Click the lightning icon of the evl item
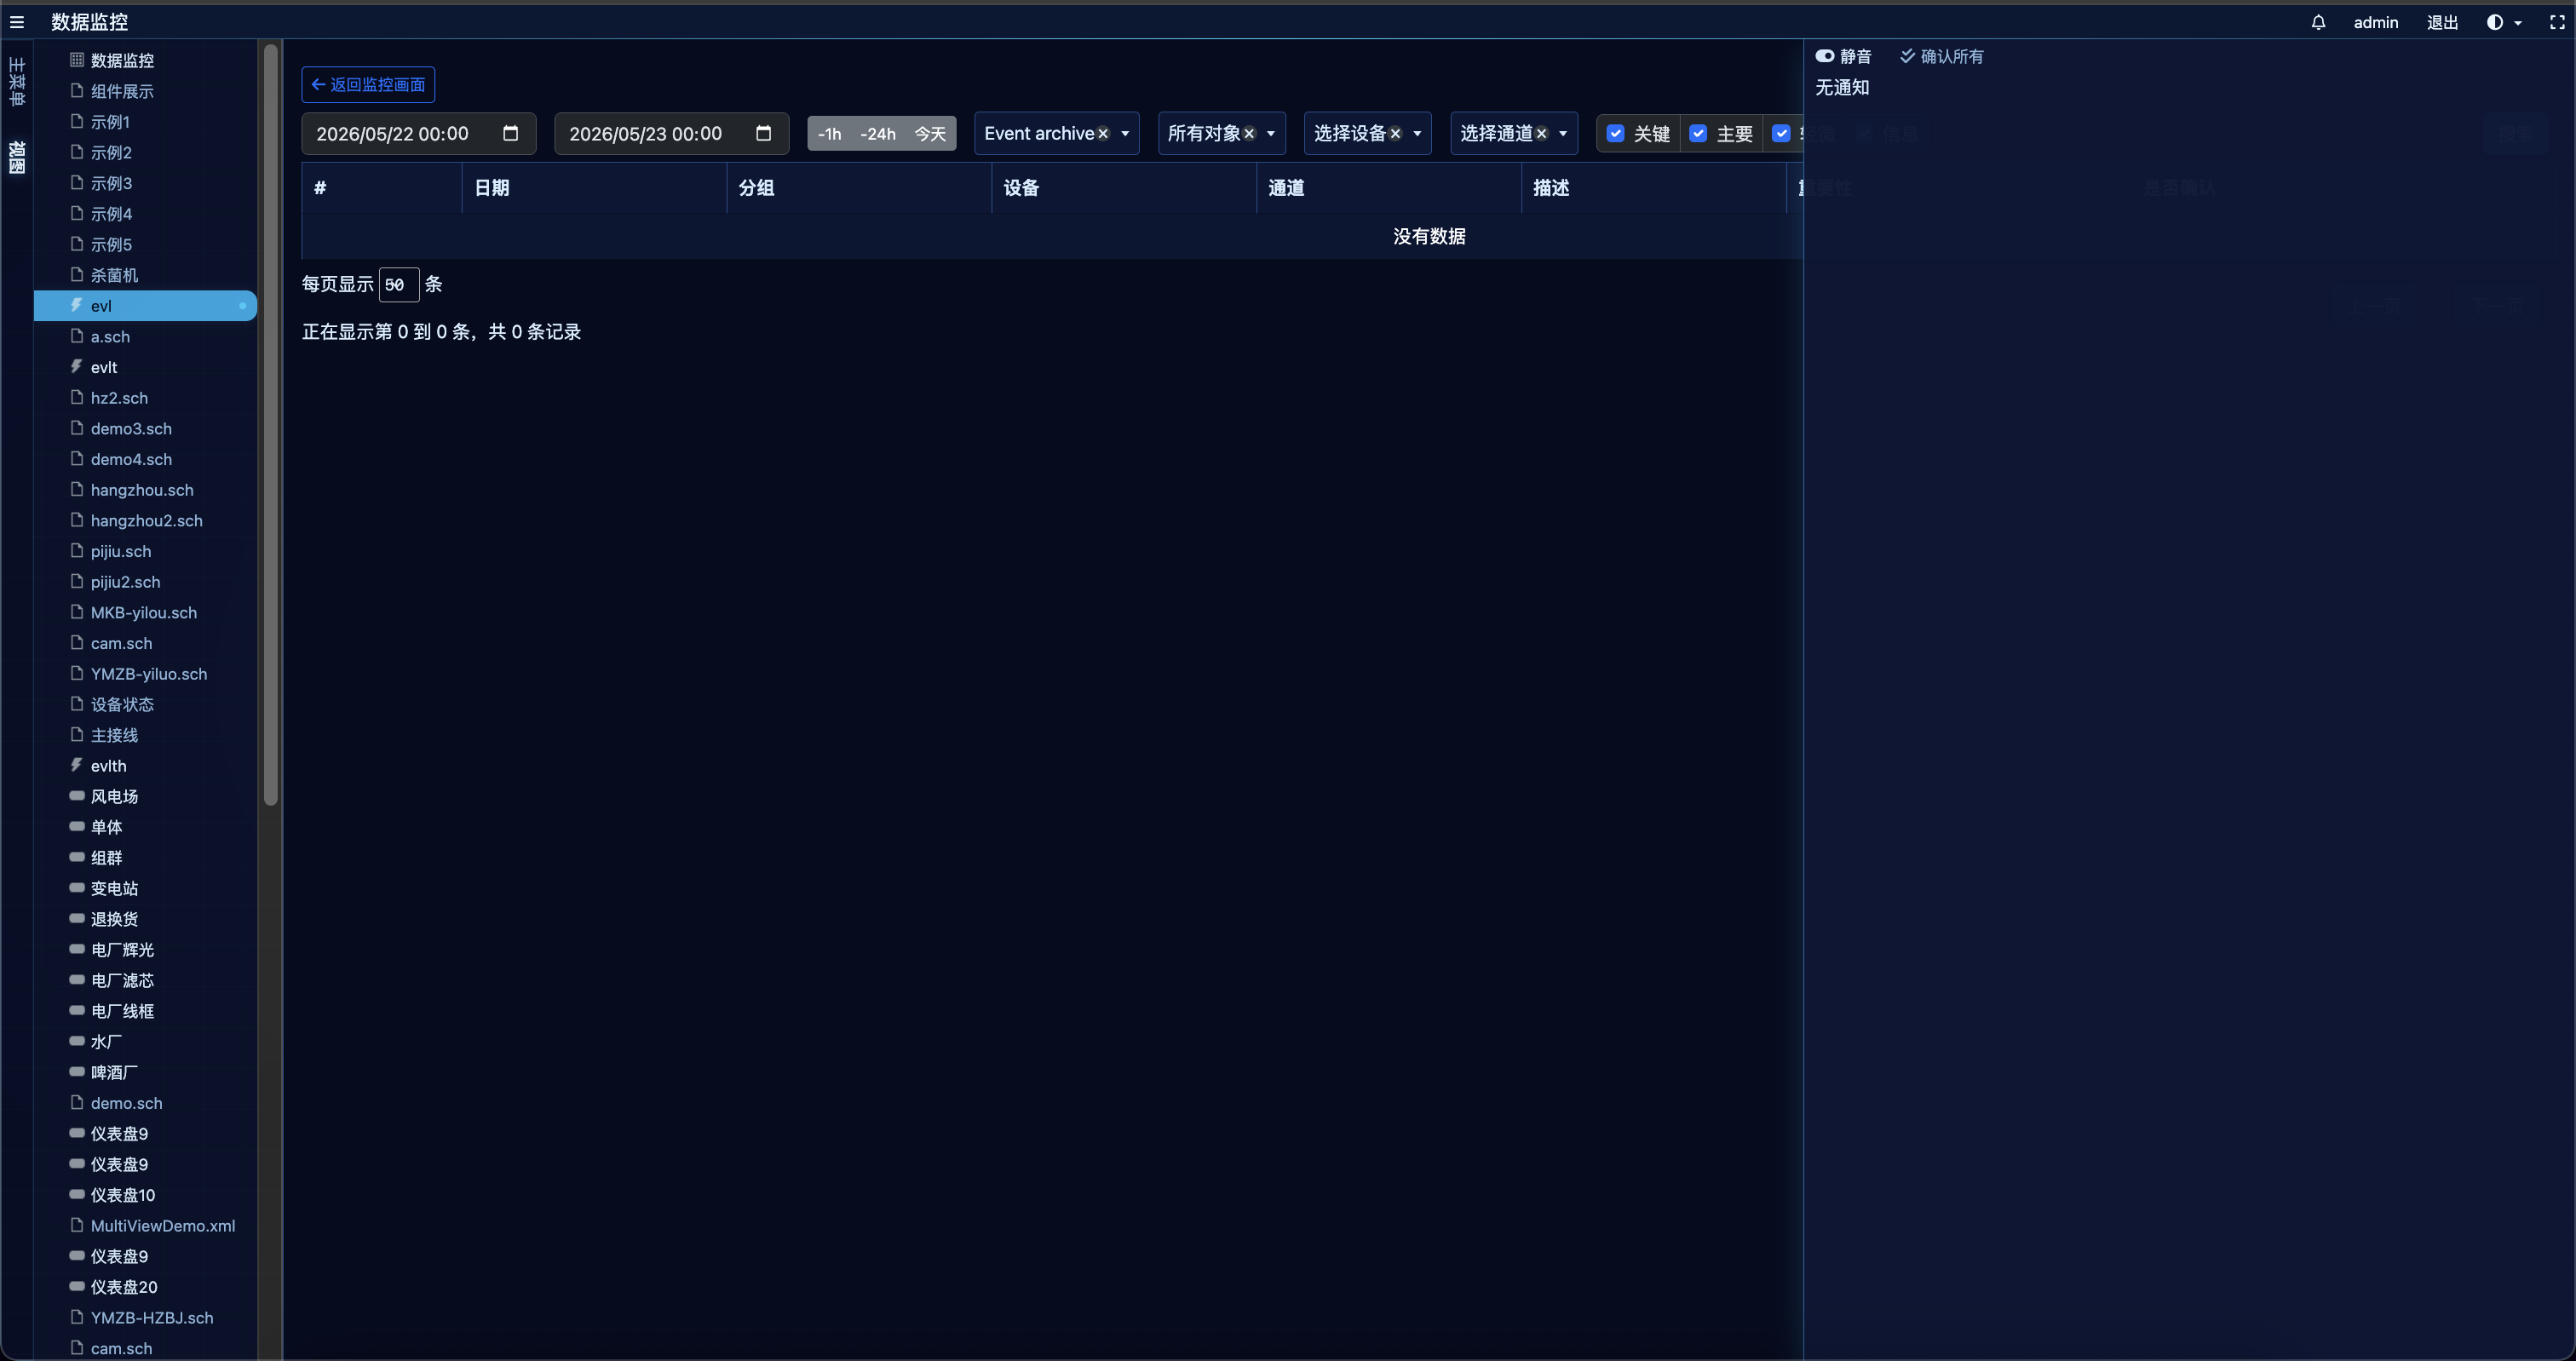2576x1361 pixels. (x=76, y=305)
